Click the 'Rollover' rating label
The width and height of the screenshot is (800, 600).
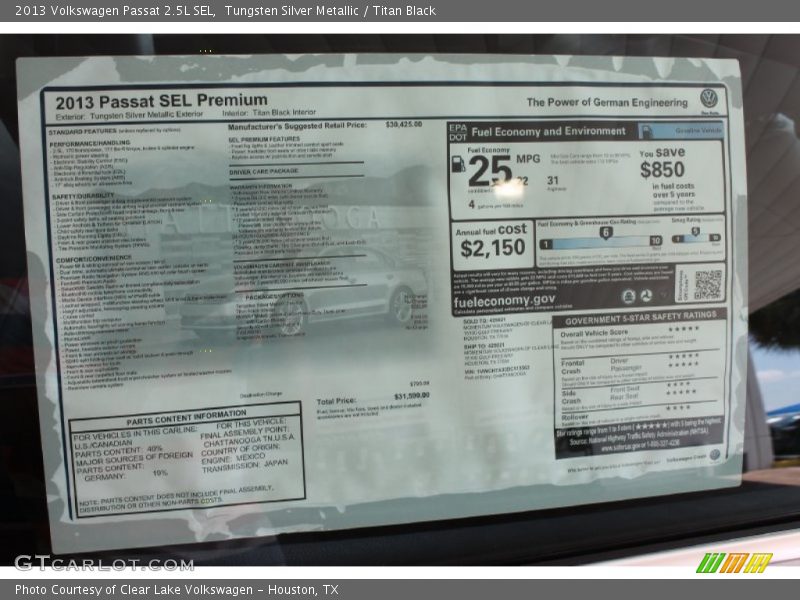tap(574, 416)
